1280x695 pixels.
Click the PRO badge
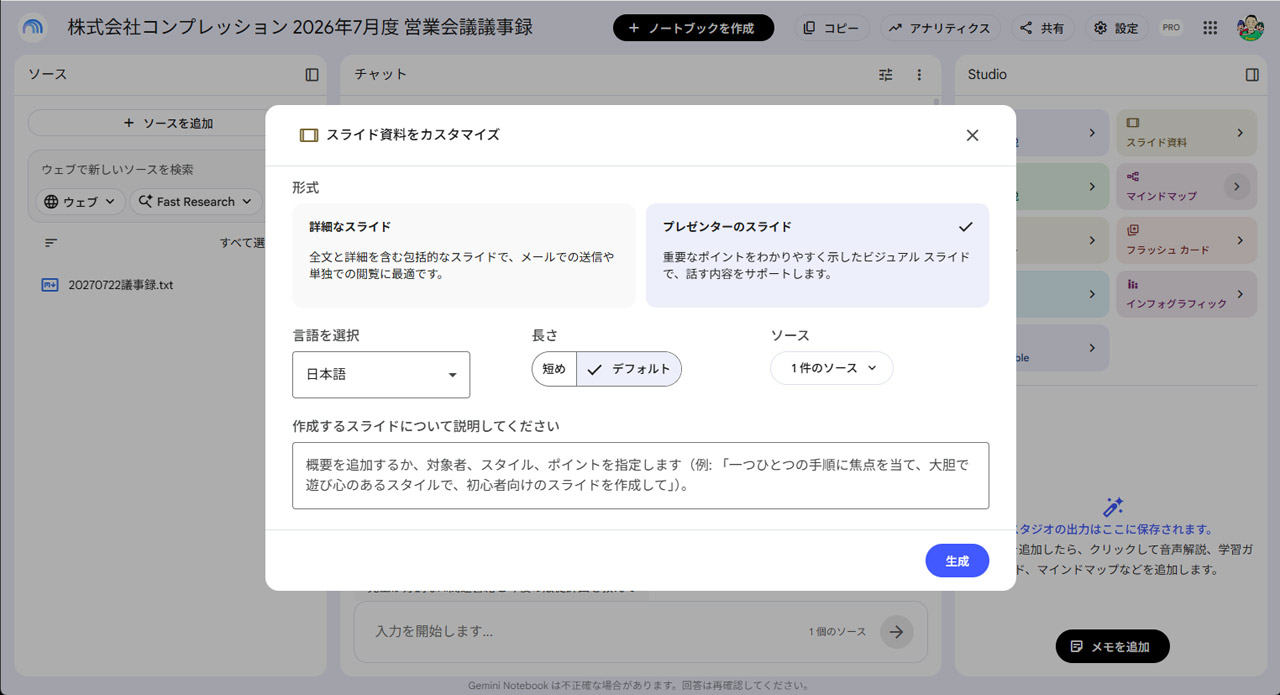click(x=1171, y=28)
